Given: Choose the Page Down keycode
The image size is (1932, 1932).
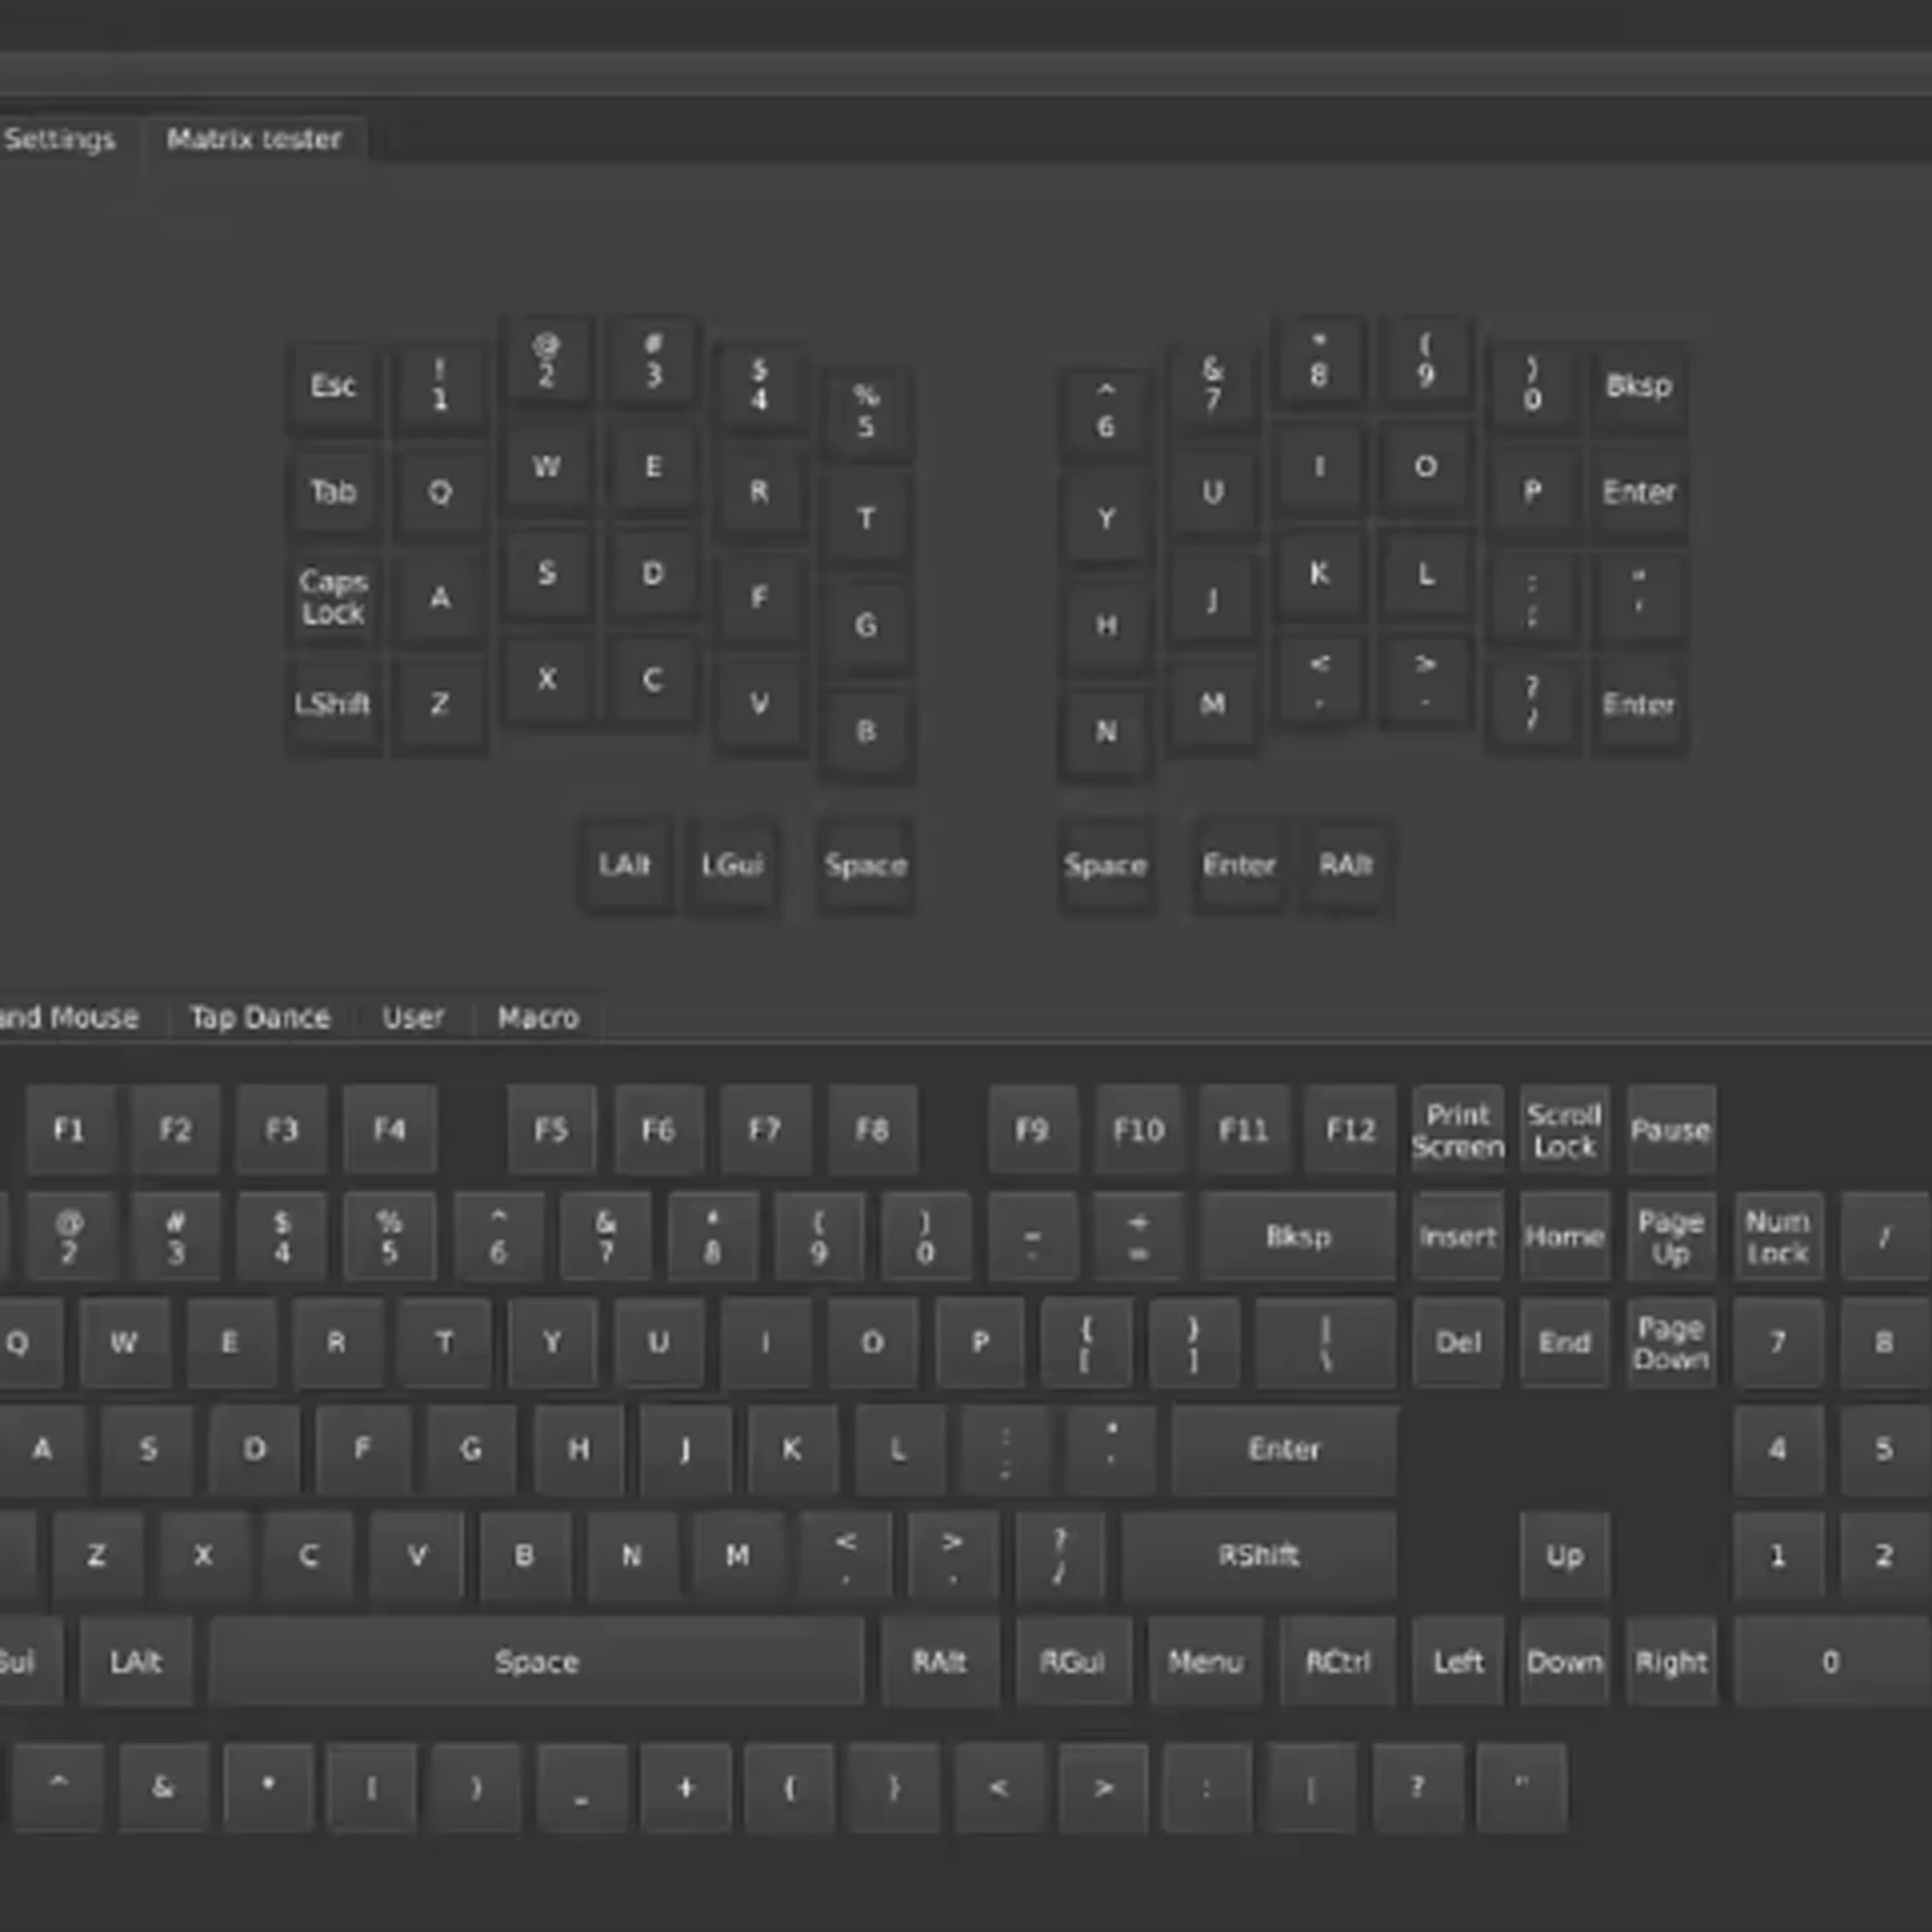Looking at the screenshot, I should 1670,1343.
